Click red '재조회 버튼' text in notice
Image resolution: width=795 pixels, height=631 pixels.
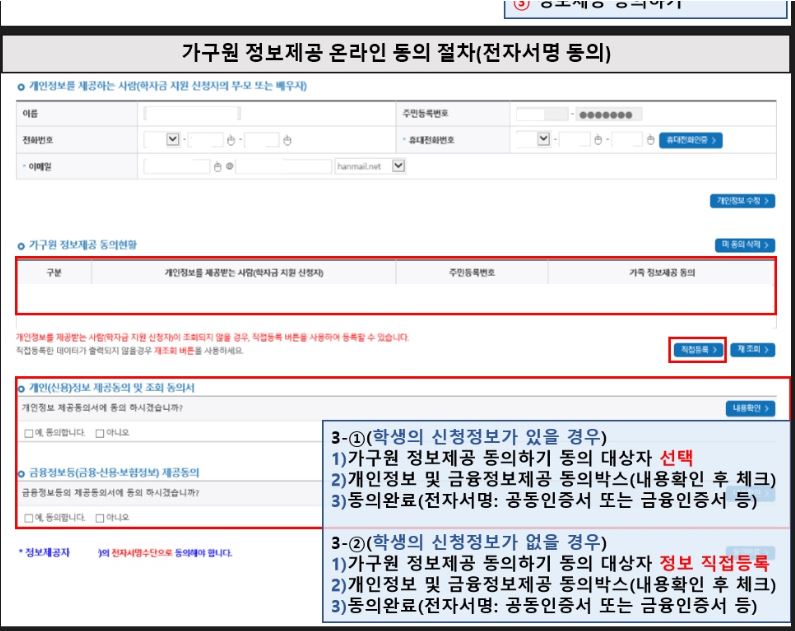click(x=174, y=351)
